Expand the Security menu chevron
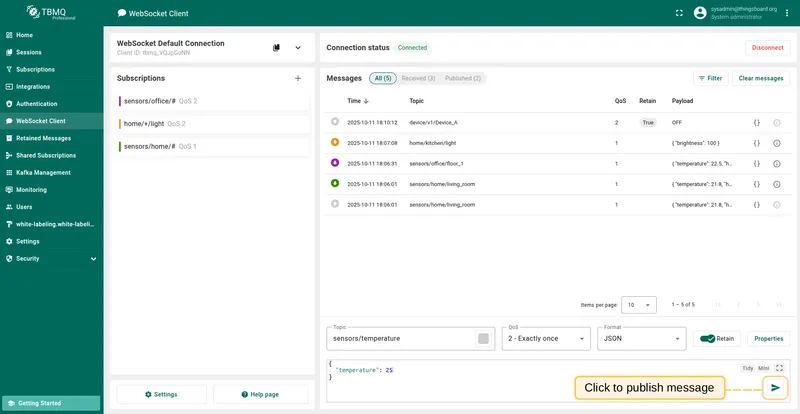 [x=93, y=259]
